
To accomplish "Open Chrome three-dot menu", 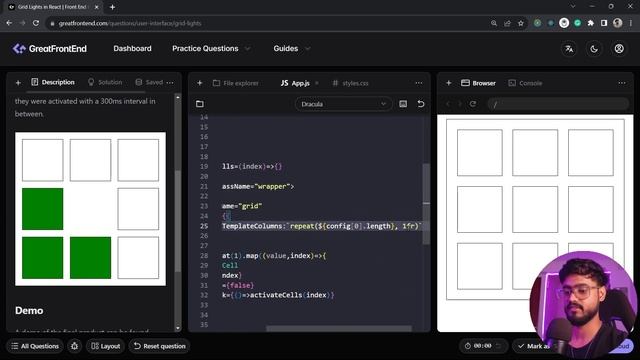I will (631, 23).
